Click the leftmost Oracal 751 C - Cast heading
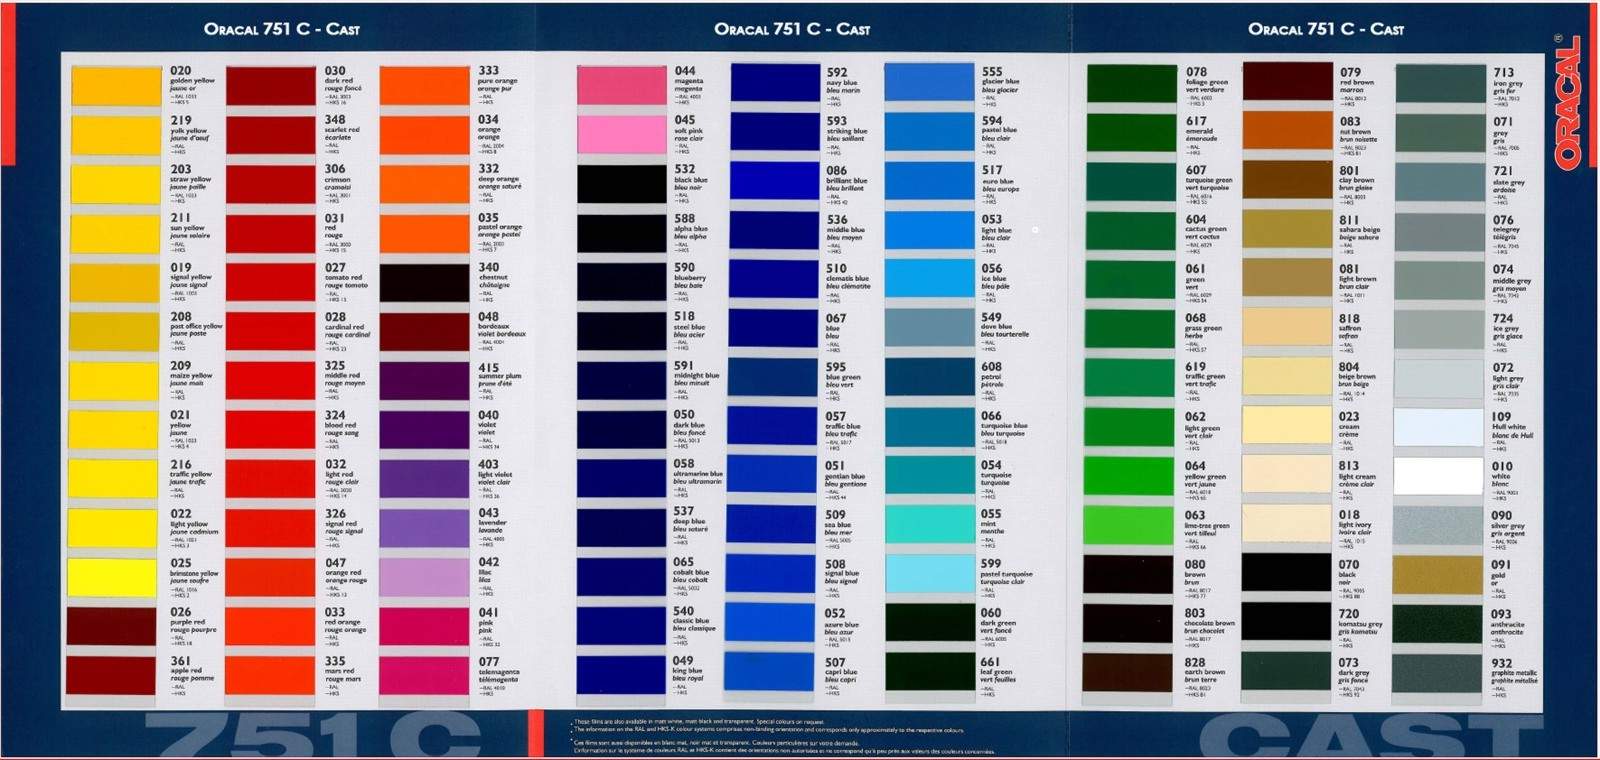The width and height of the screenshot is (1600, 760). (x=281, y=29)
